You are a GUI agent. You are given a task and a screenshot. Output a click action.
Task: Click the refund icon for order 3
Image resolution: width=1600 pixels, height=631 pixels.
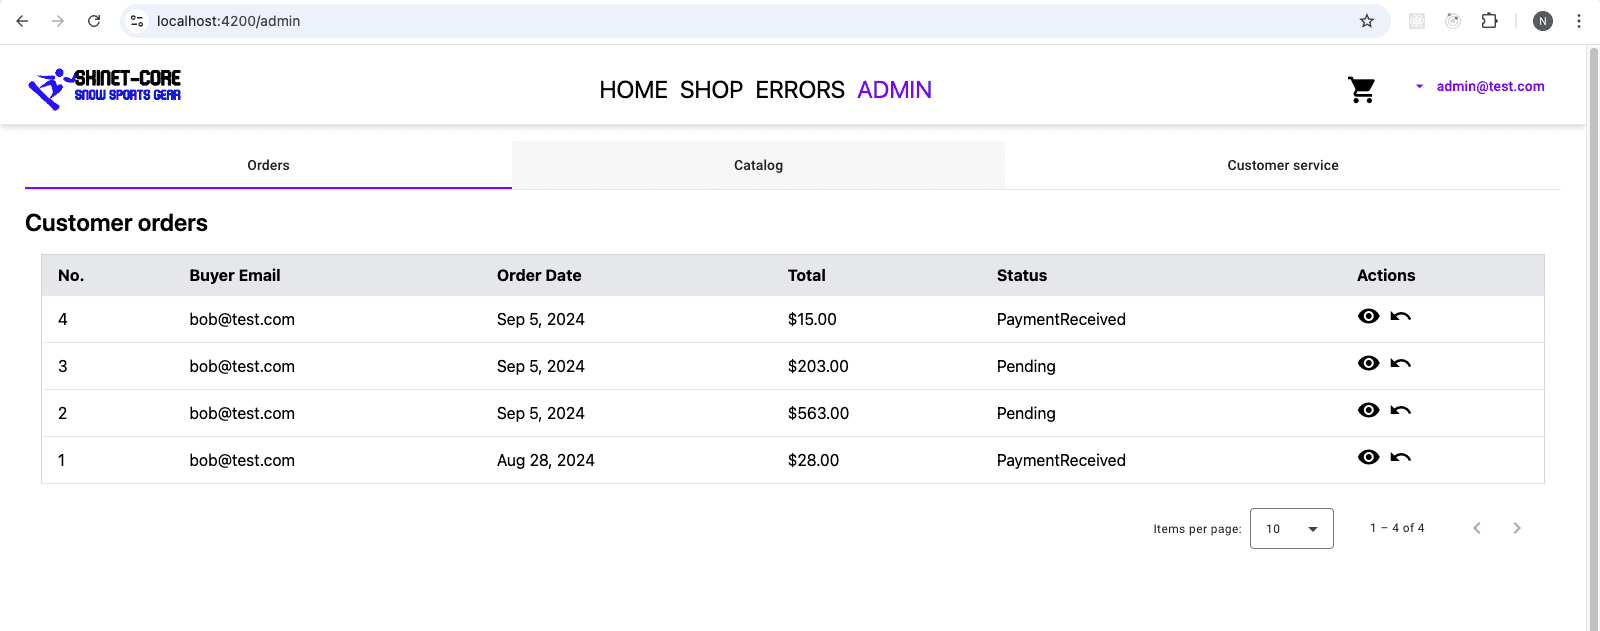[x=1400, y=364]
